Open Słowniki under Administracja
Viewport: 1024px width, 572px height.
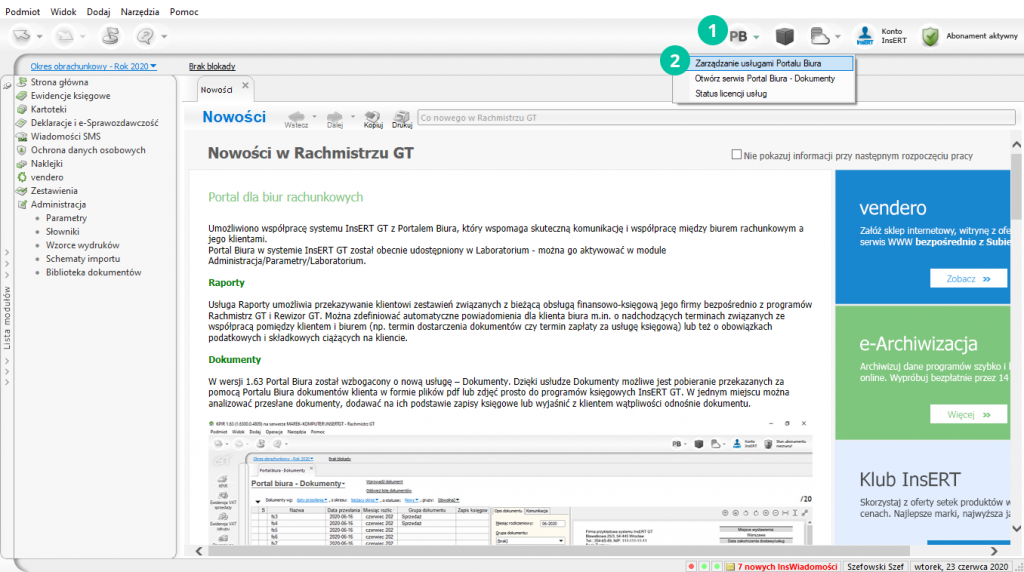click(63, 232)
